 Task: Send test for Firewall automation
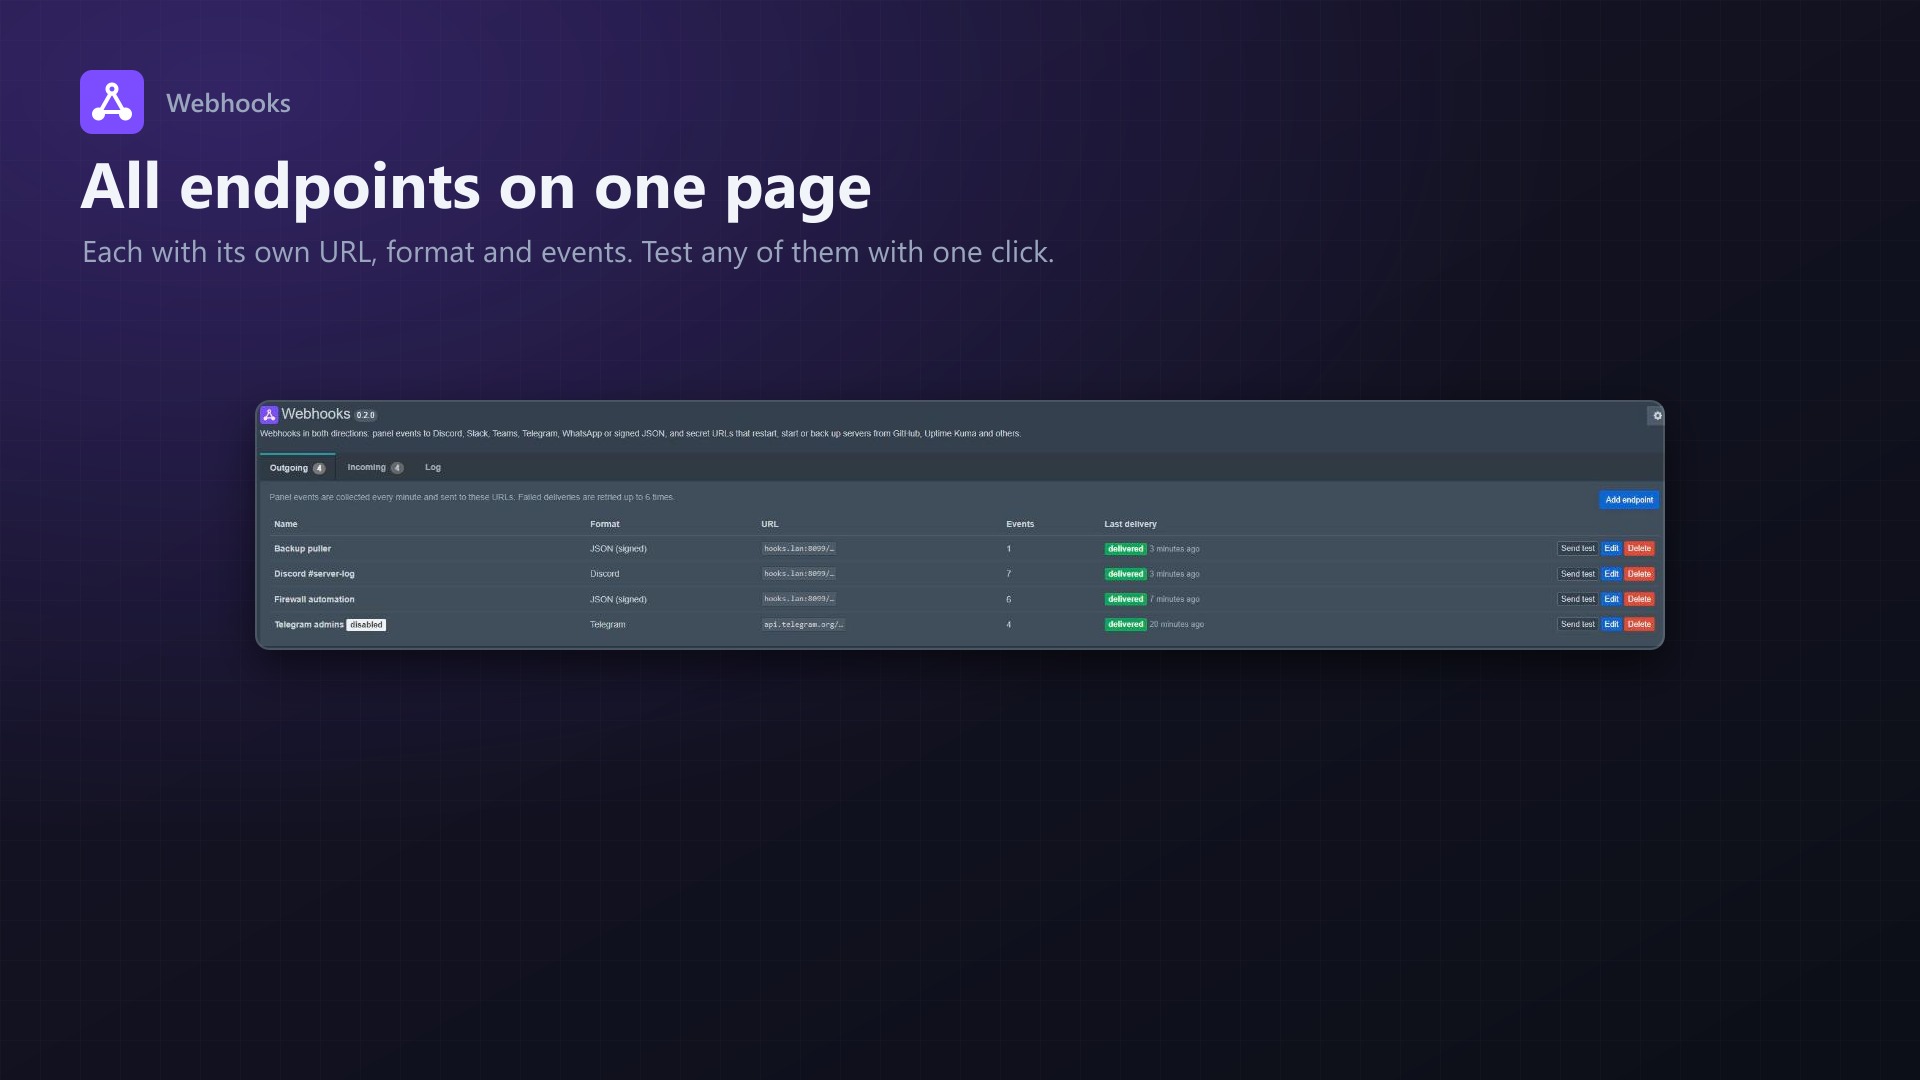pos(1577,599)
